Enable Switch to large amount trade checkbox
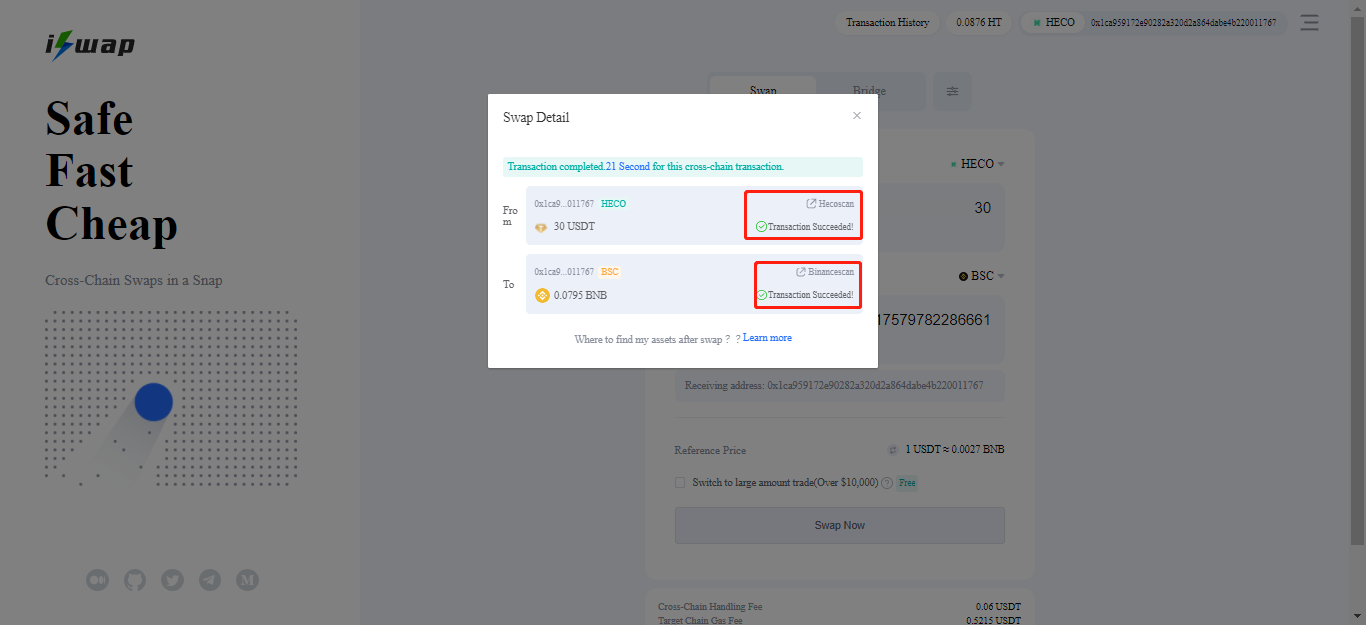The height and width of the screenshot is (625, 1366). (x=681, y=482)
